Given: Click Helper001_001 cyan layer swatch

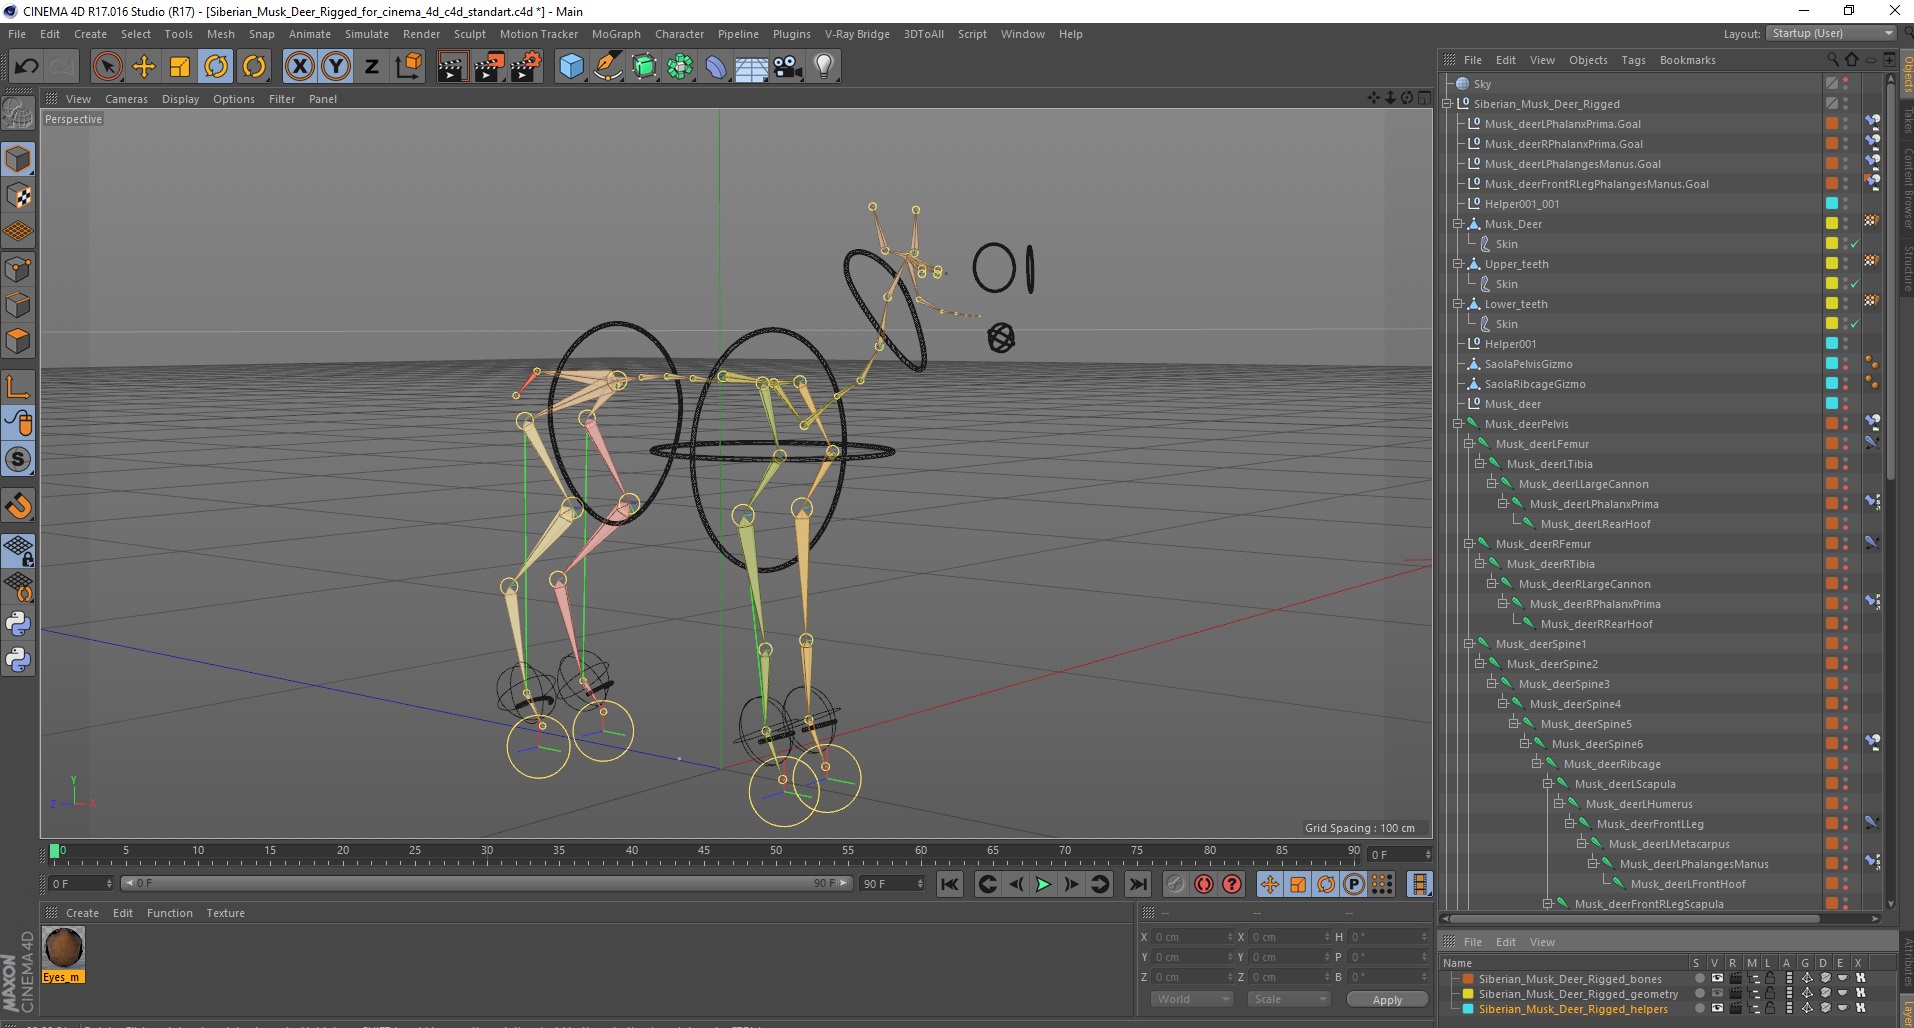Looking at the screenshot, I should click(x=1832, y=204).
